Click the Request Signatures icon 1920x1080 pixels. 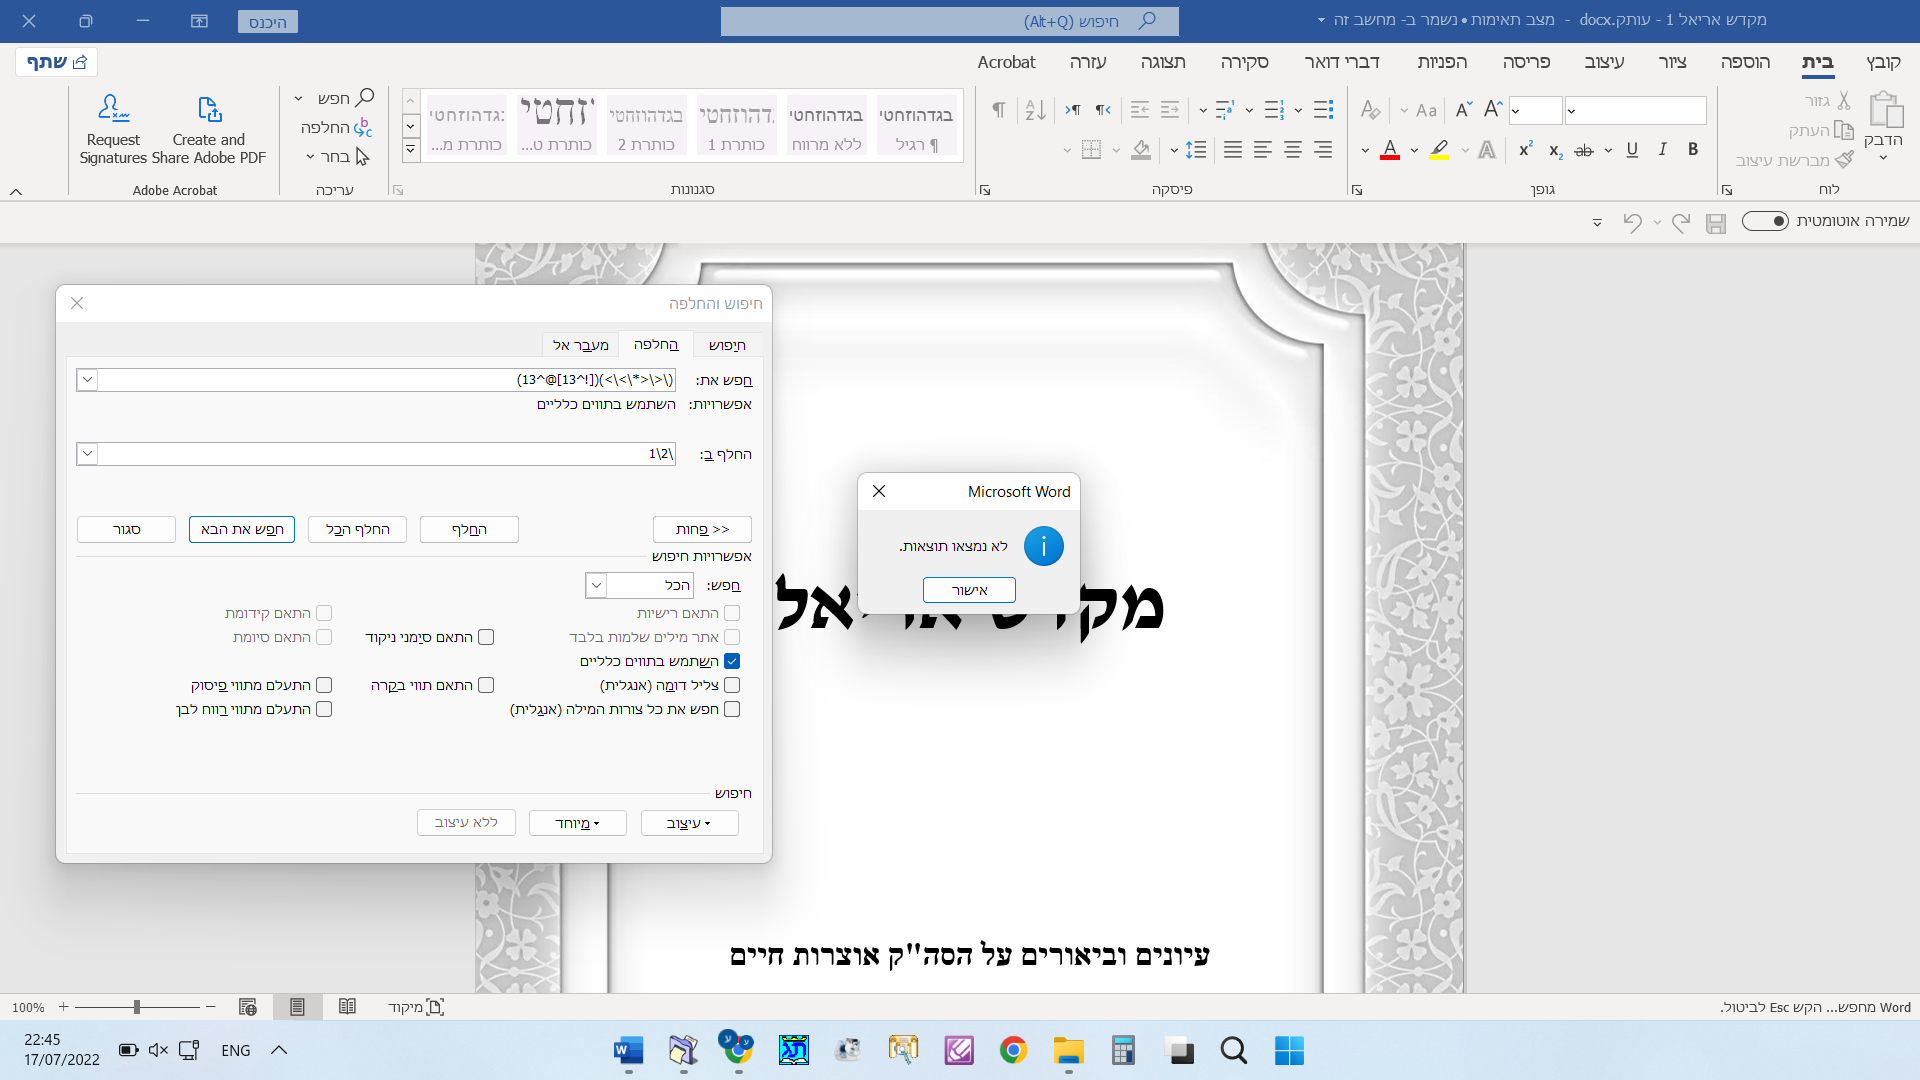click(x=113, y=109)
